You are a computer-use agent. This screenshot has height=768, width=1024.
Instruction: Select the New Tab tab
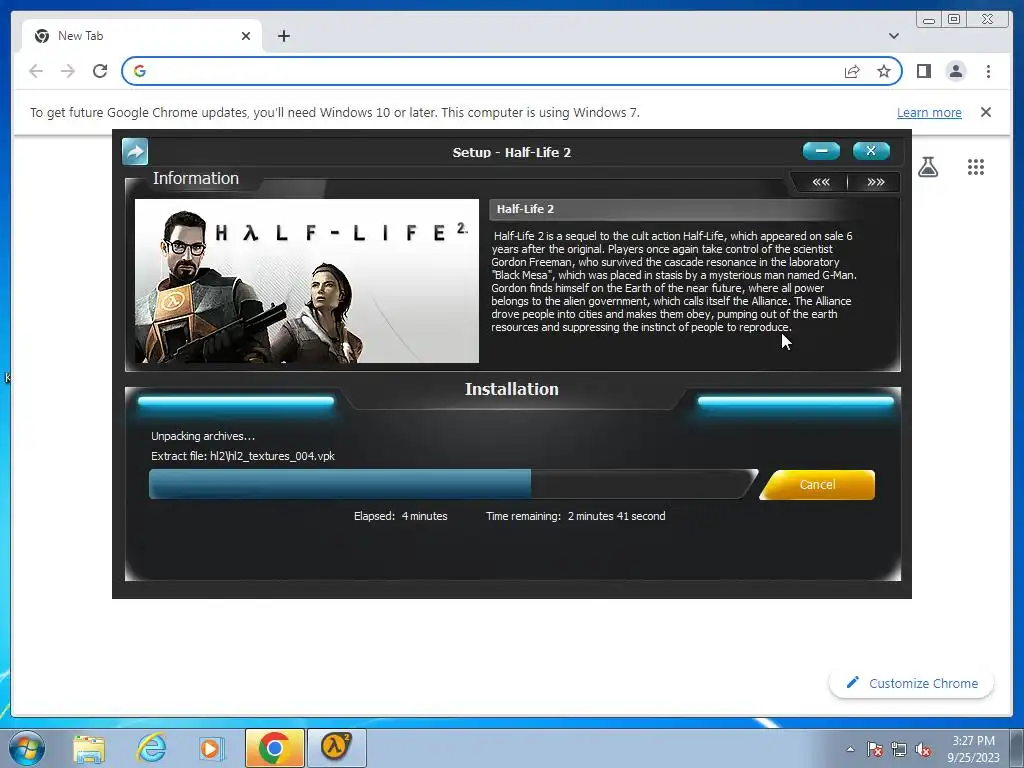click(142, 36)
